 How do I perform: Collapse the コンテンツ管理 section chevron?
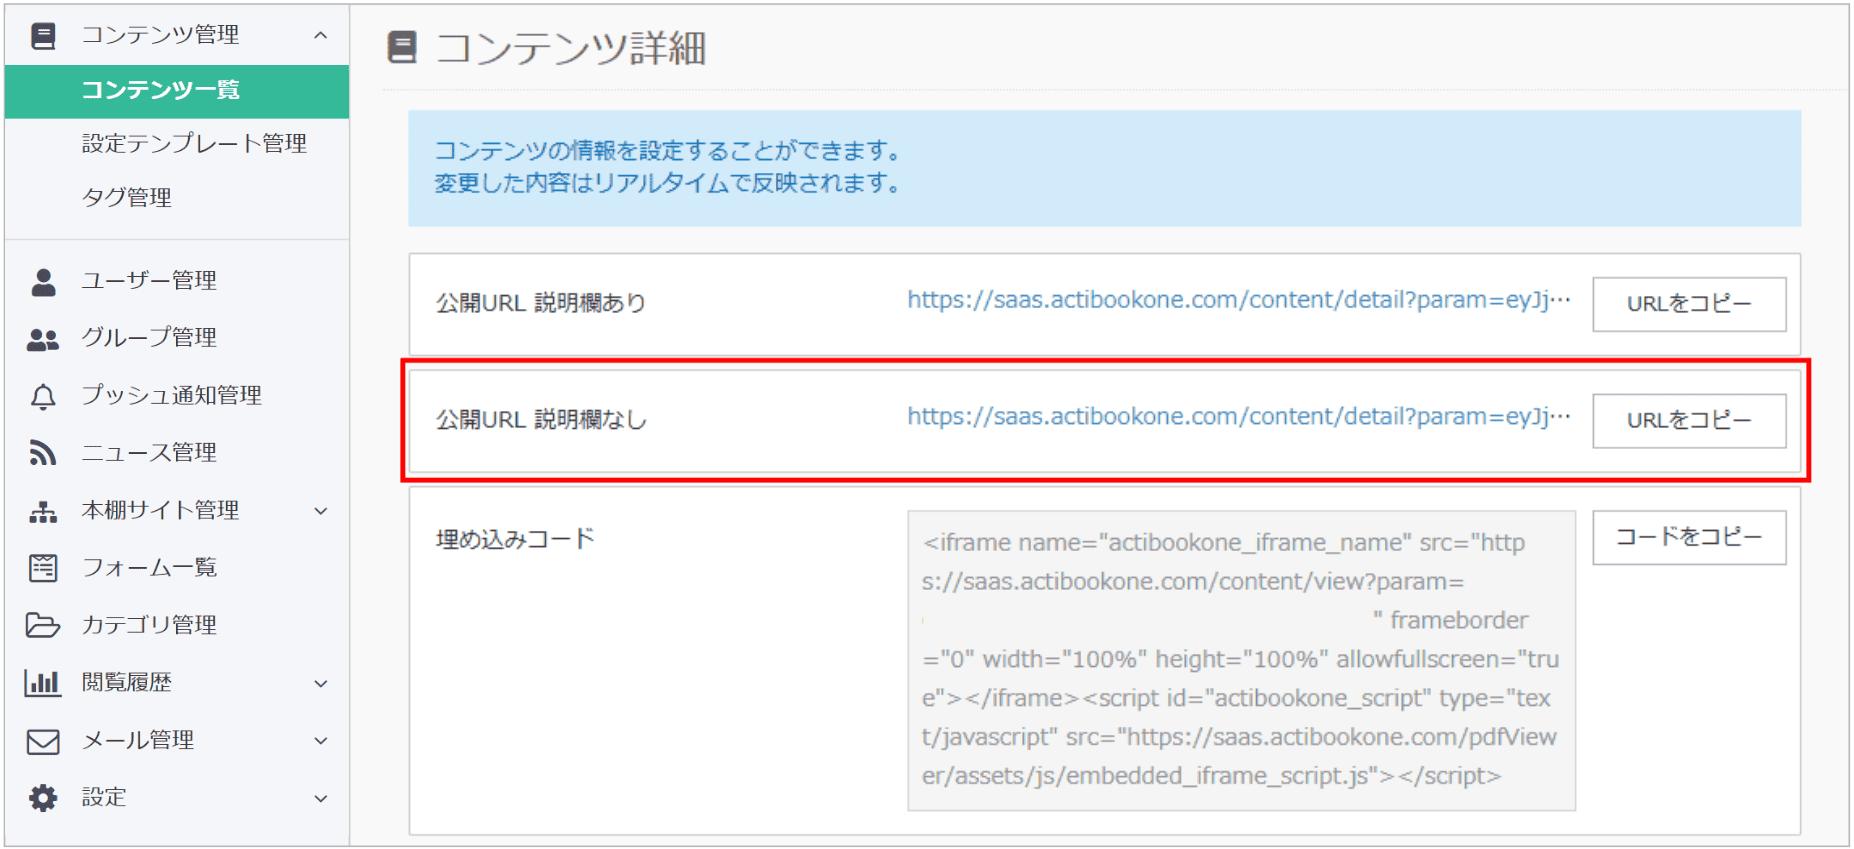(320, 36)
